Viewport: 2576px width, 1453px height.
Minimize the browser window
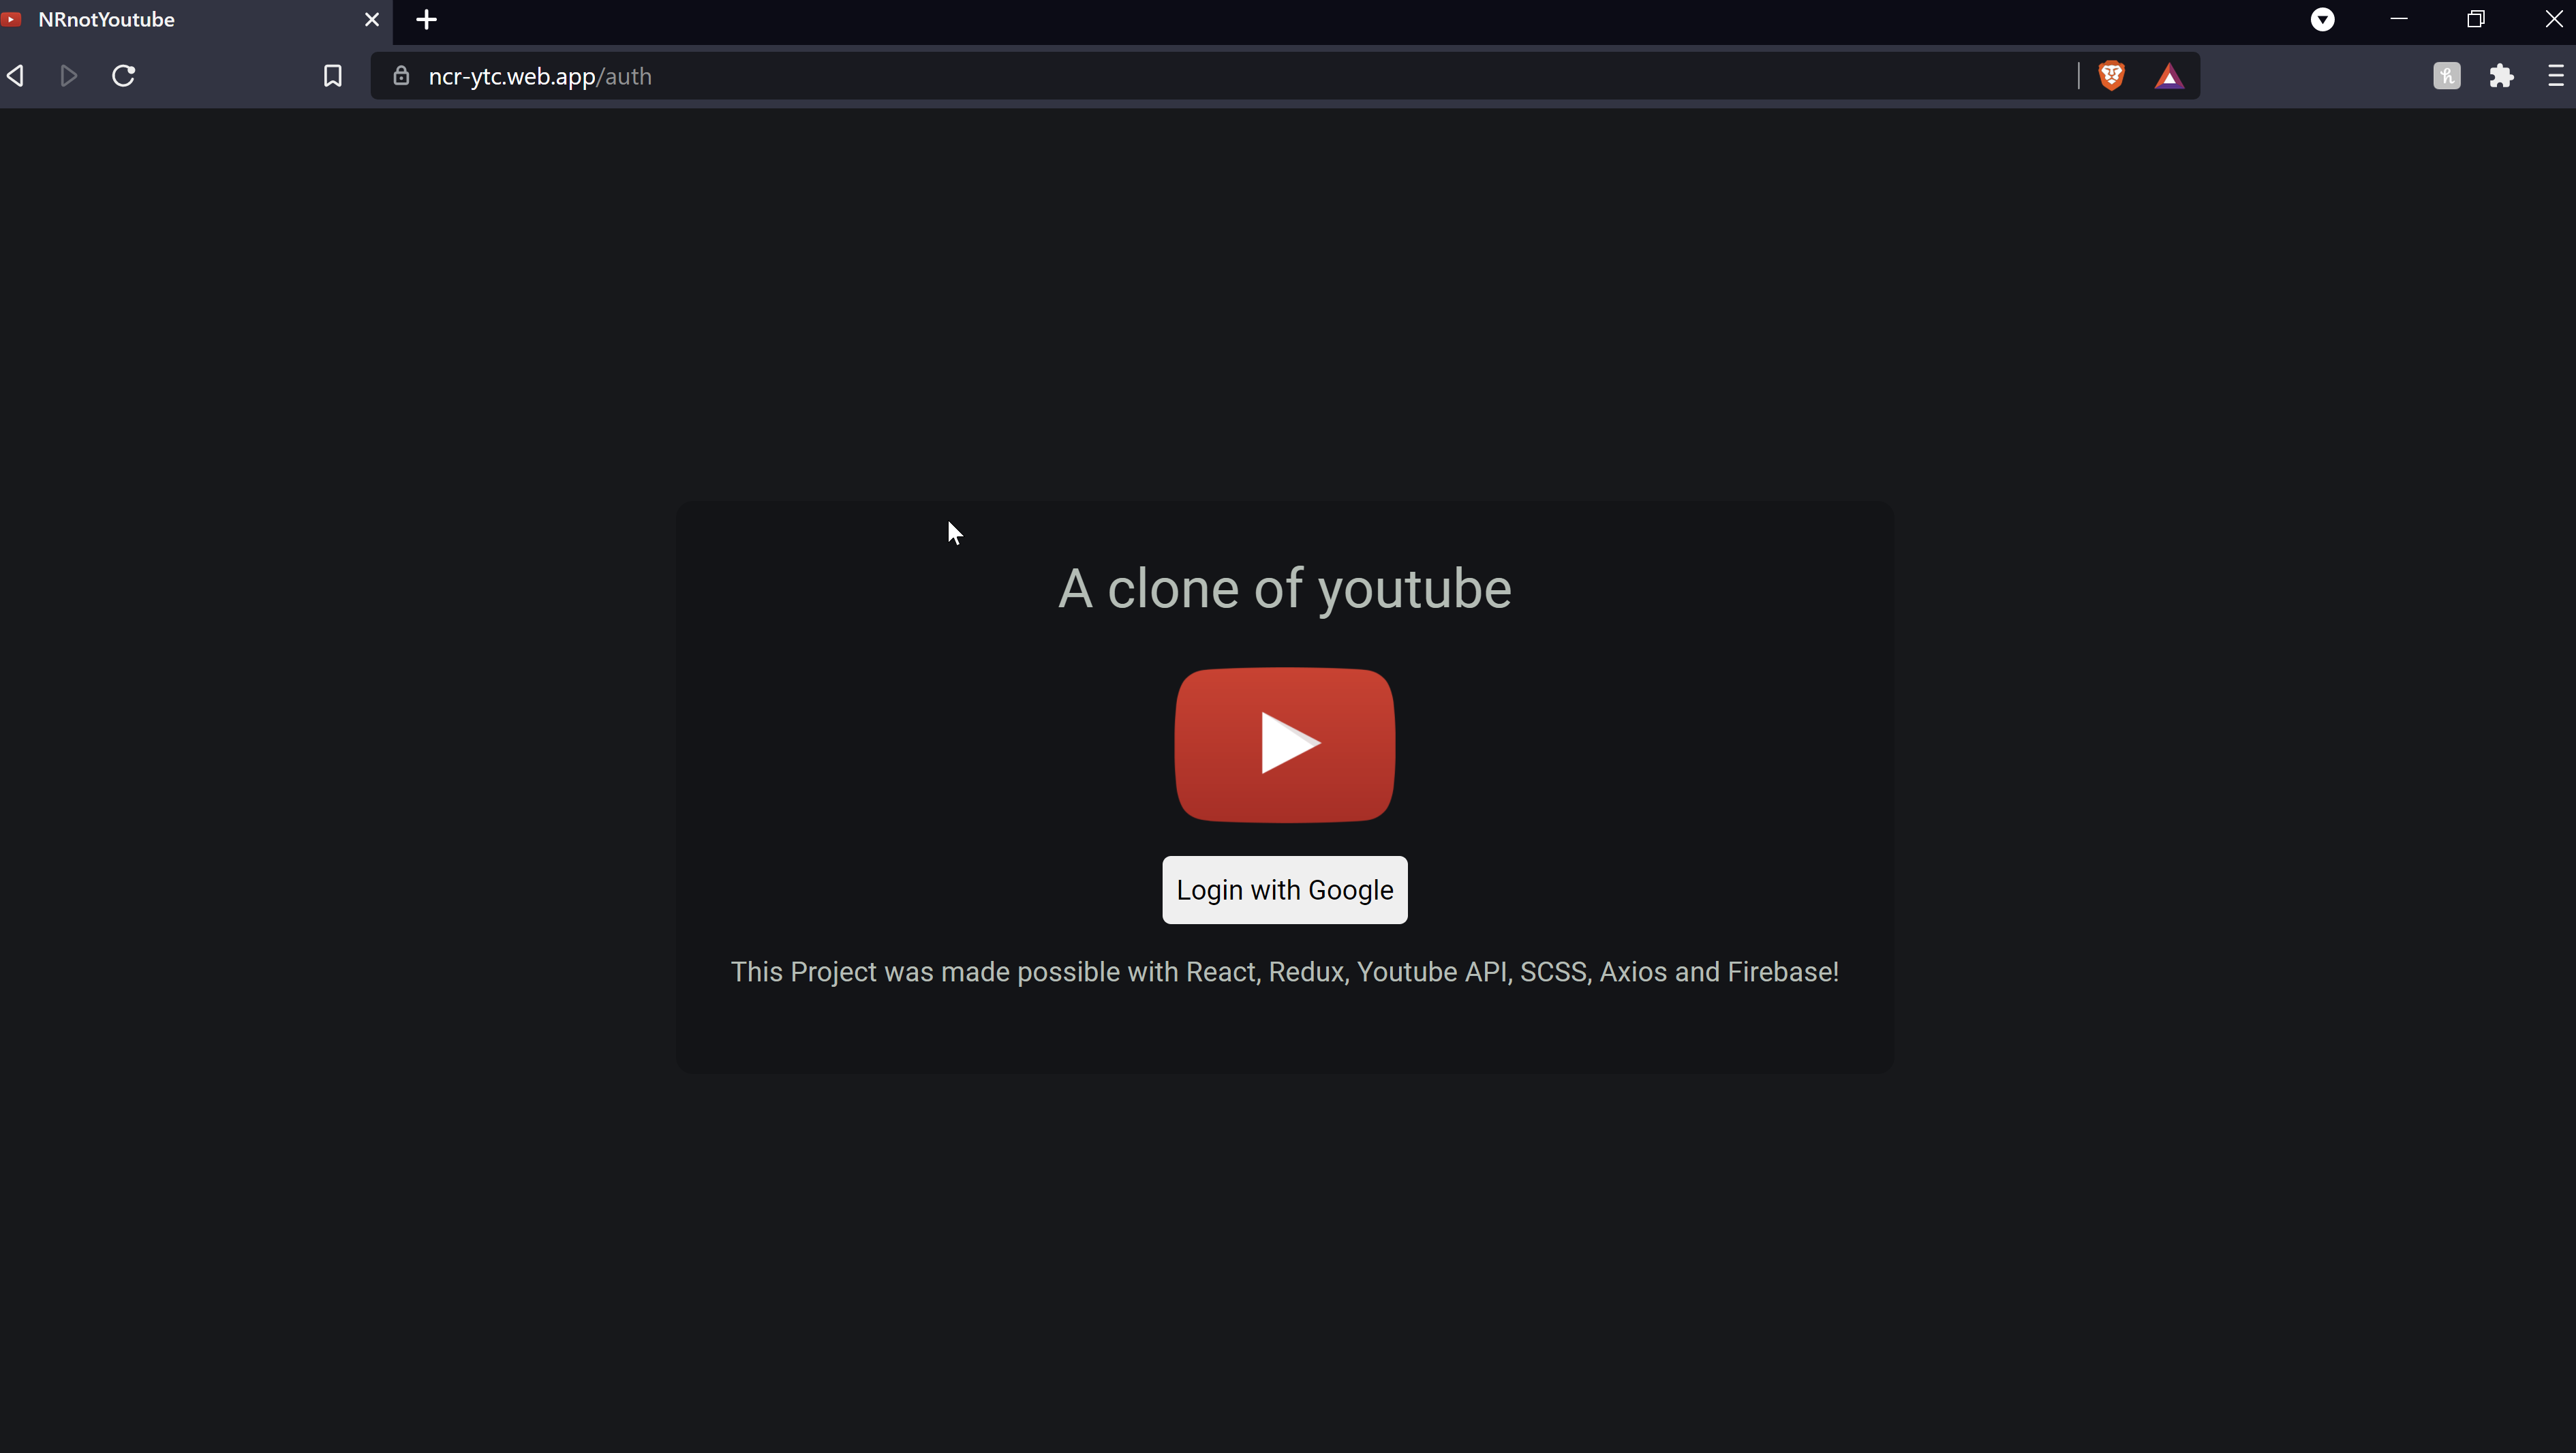[2400, 18]
